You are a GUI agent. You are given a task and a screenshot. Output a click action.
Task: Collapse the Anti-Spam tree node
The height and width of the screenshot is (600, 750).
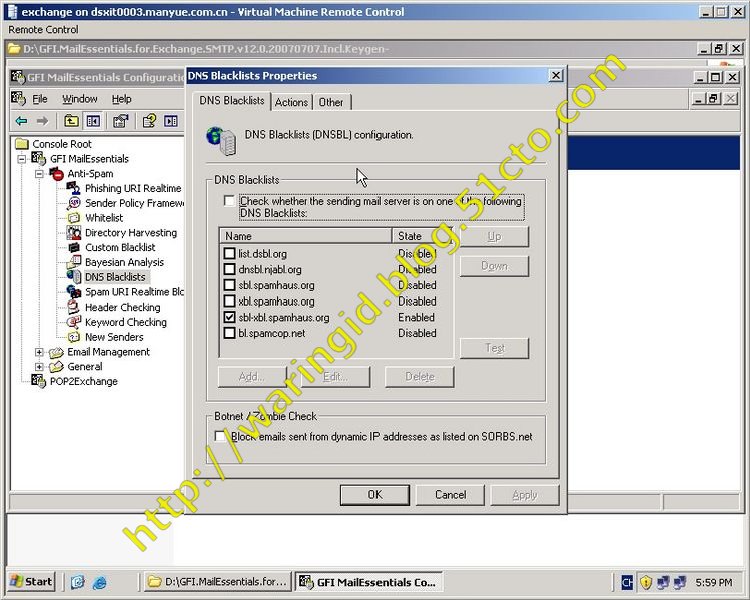39,173
